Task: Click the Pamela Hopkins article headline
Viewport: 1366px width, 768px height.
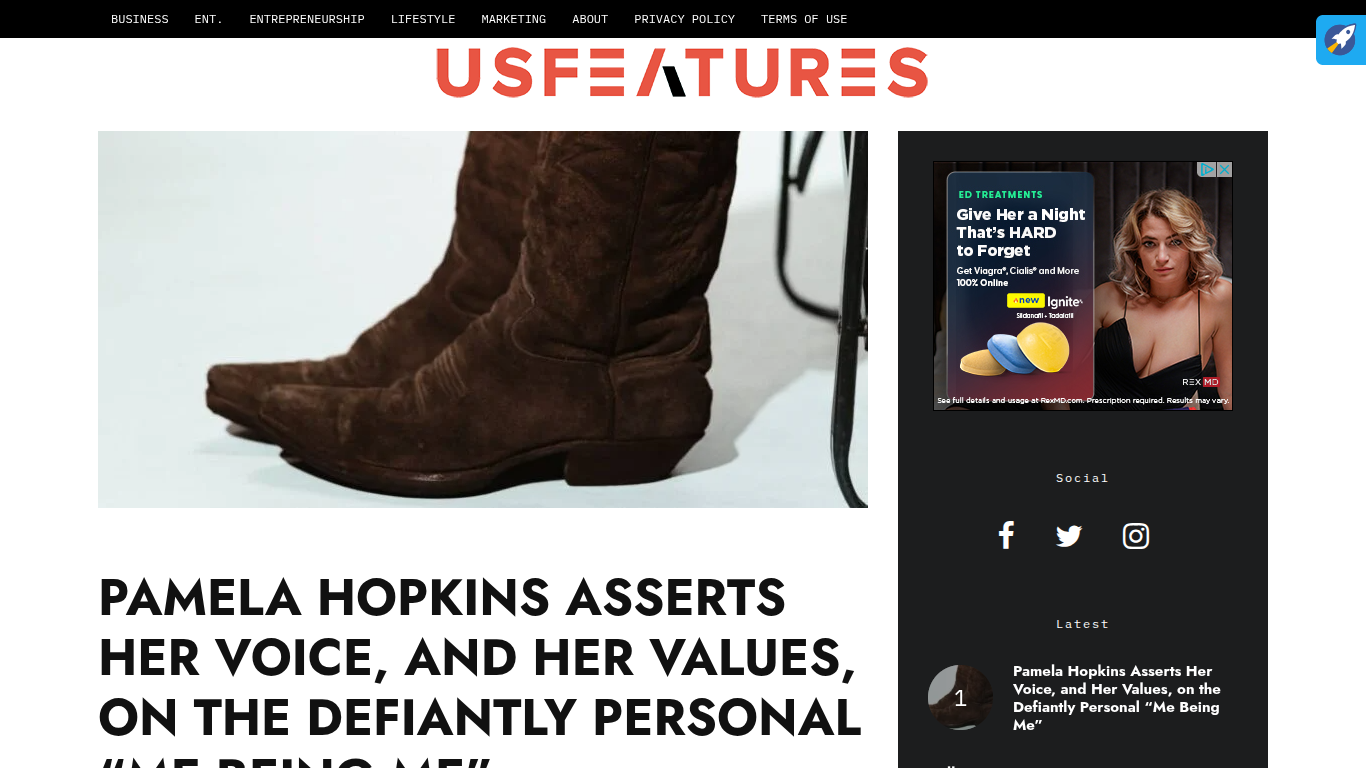Action: (480, 670)
